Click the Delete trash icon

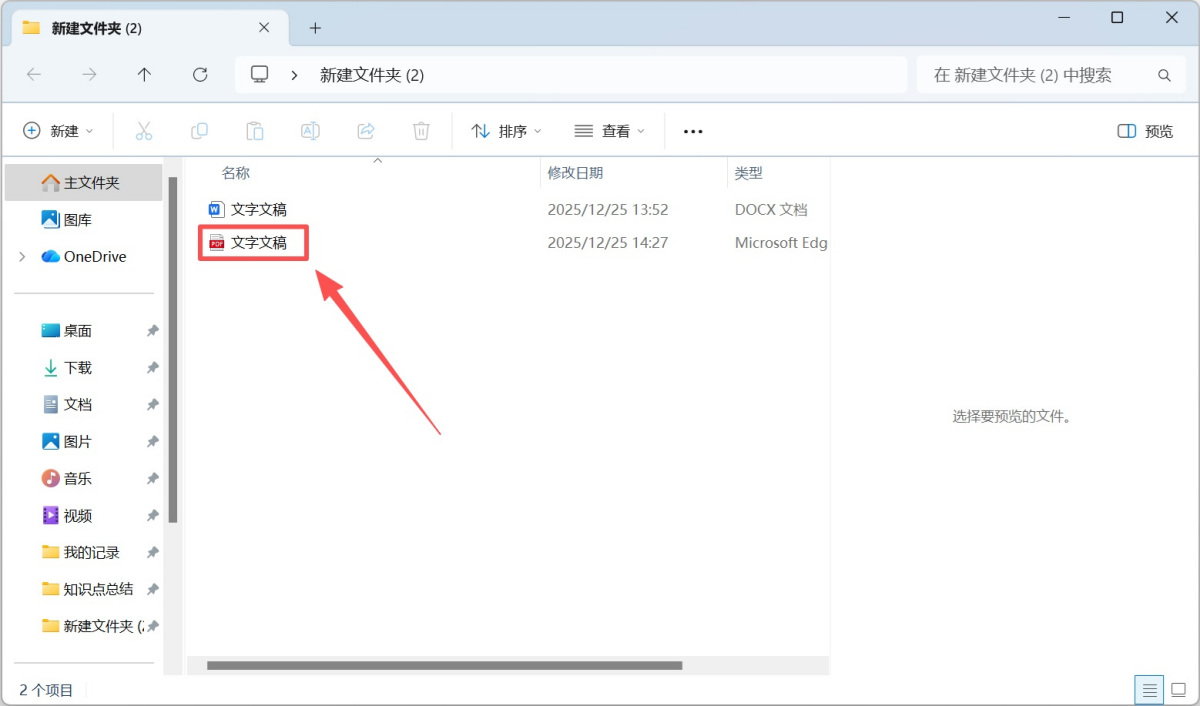(421, 130)
